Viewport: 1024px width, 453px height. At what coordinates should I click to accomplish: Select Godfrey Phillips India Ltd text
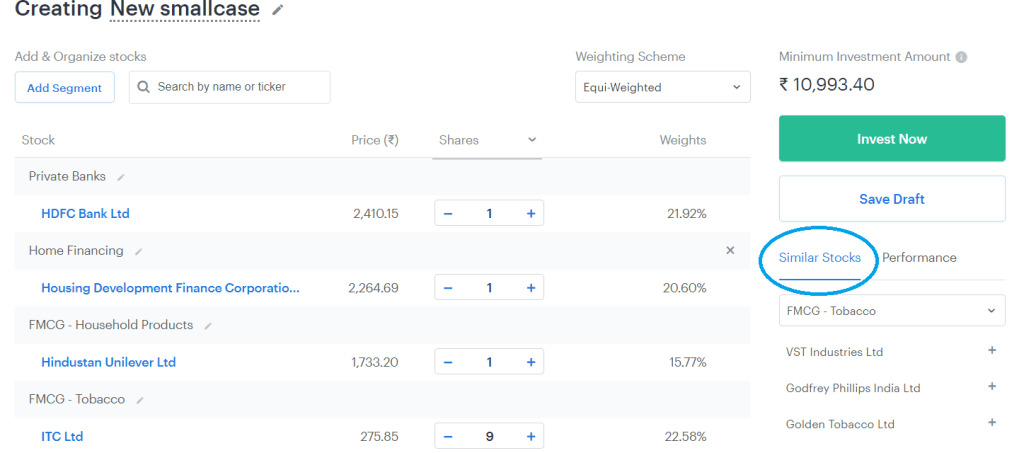pyautogui.click(x=853, y=388)
